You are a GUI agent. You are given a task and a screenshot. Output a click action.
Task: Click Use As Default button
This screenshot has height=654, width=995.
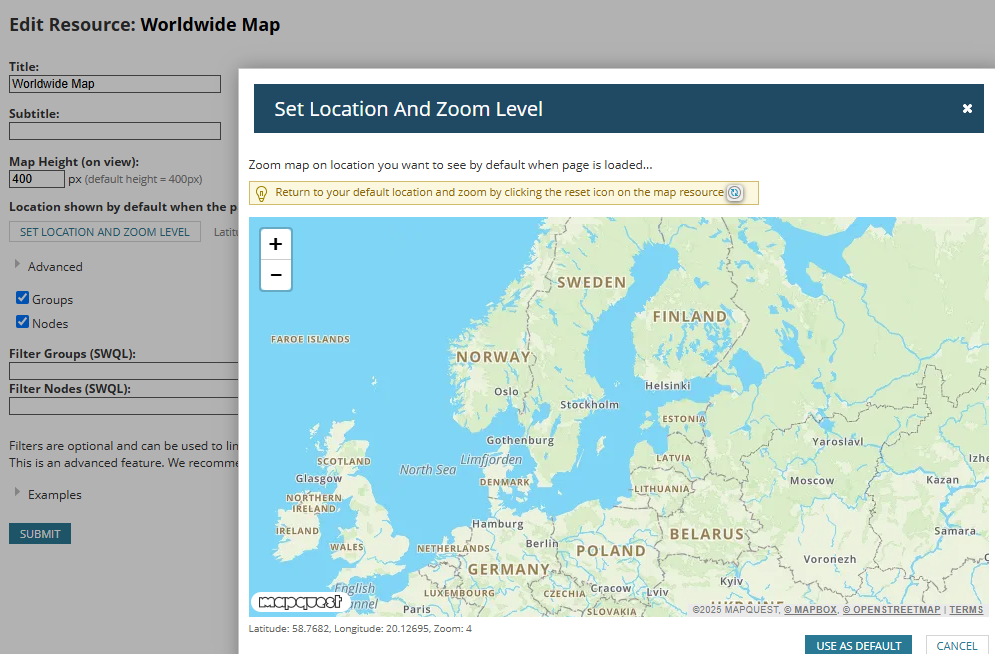858,645
